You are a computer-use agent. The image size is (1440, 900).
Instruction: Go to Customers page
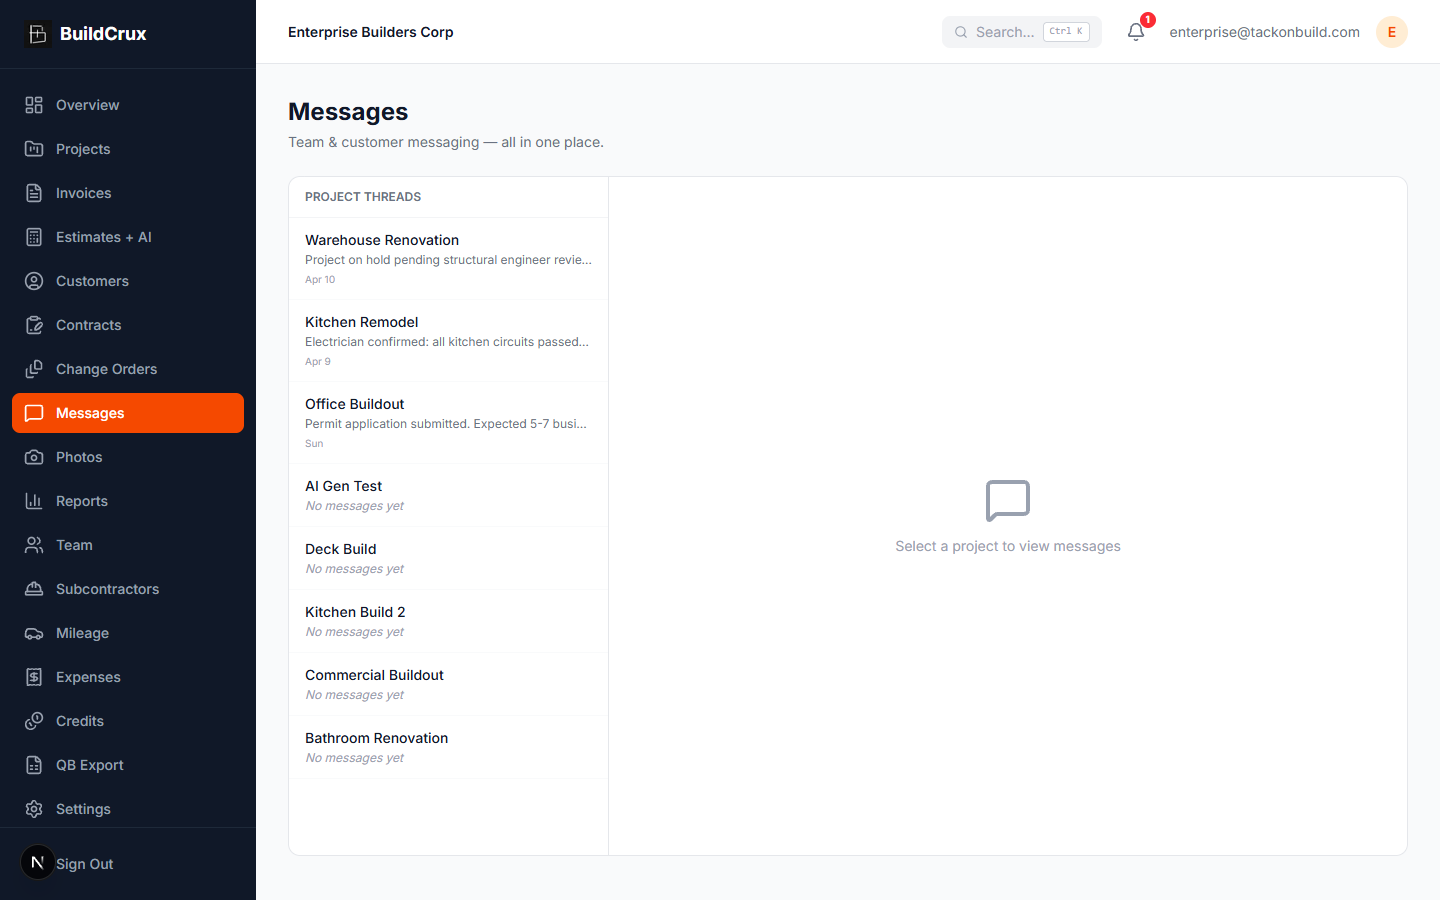point(128,281)
